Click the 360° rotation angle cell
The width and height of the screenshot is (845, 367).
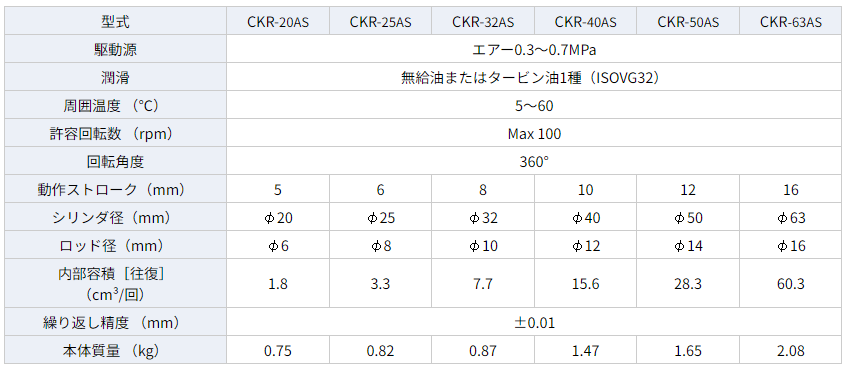[x=534, y=162]
